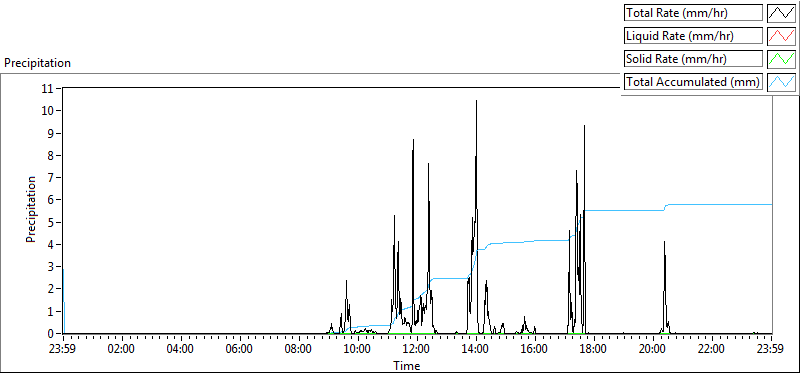Click the rate peak just before 18:00

[584, 126]
